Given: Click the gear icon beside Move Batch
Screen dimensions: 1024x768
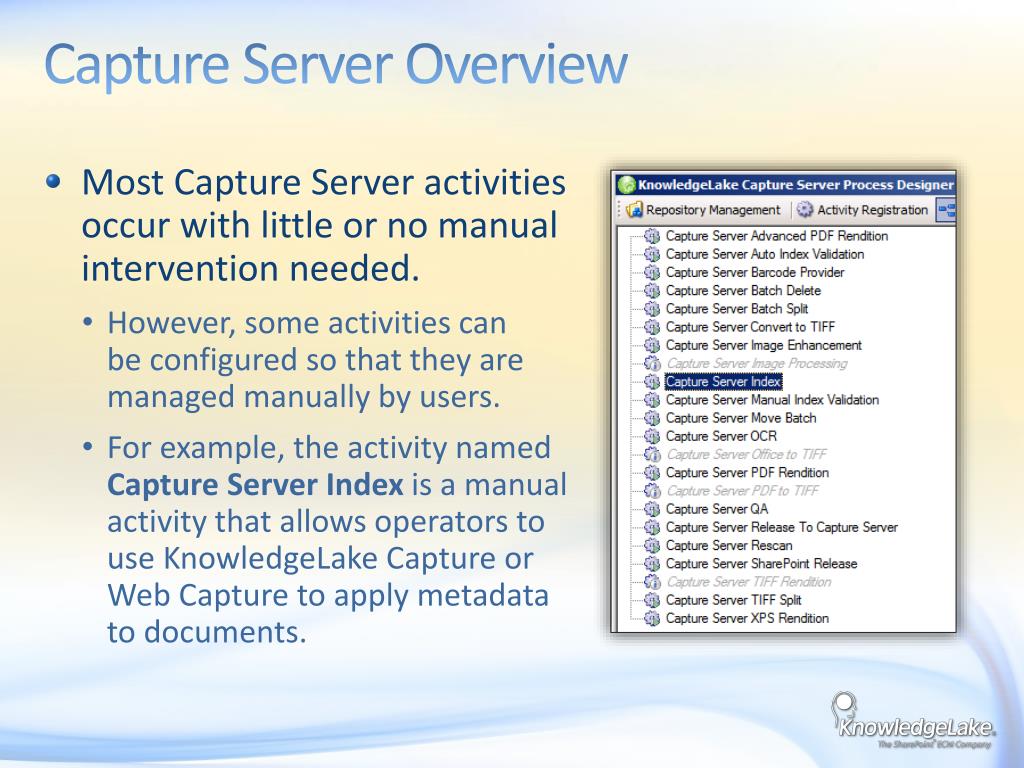Looking at the screenshot, I should click(652, 418).
